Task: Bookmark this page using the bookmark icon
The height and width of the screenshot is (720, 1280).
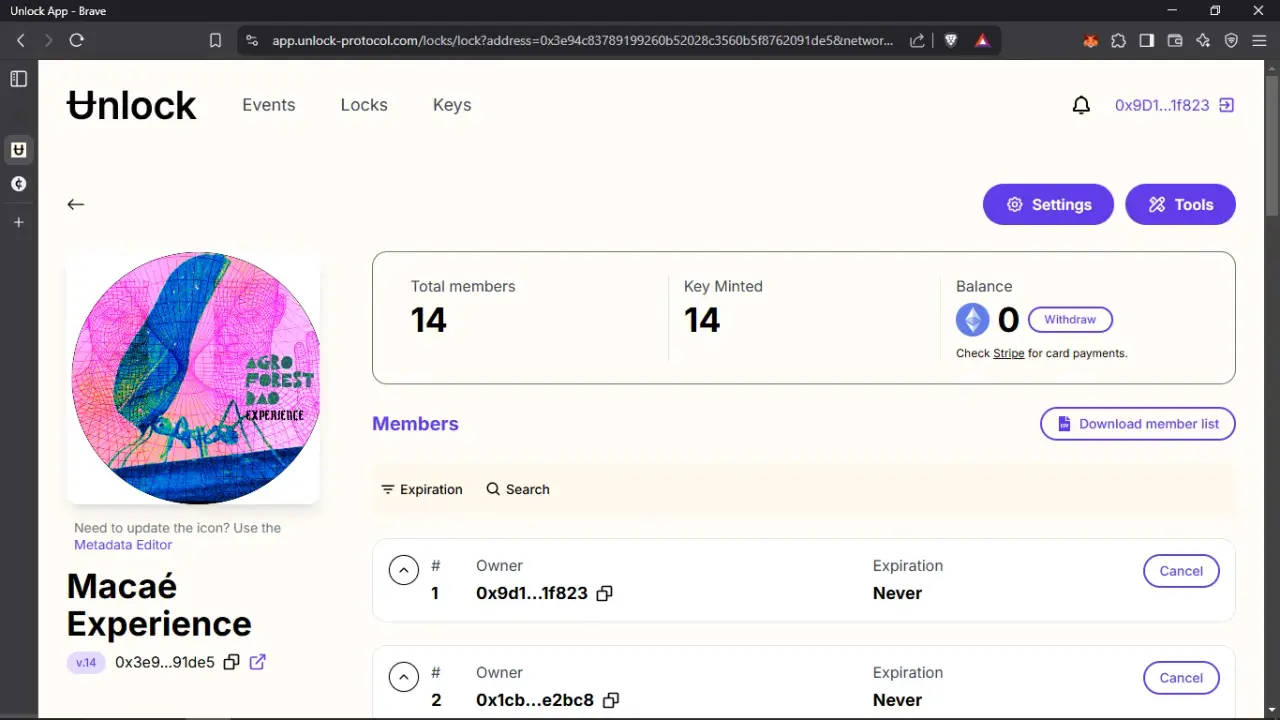Action: pos(215,40)
